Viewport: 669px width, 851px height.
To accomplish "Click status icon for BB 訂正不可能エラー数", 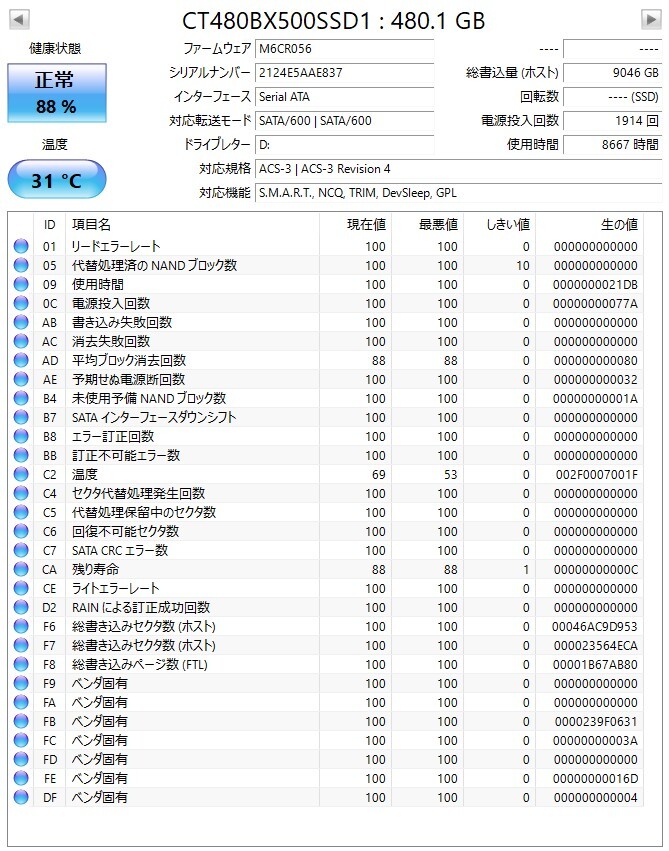I will (x=21, y=455).
